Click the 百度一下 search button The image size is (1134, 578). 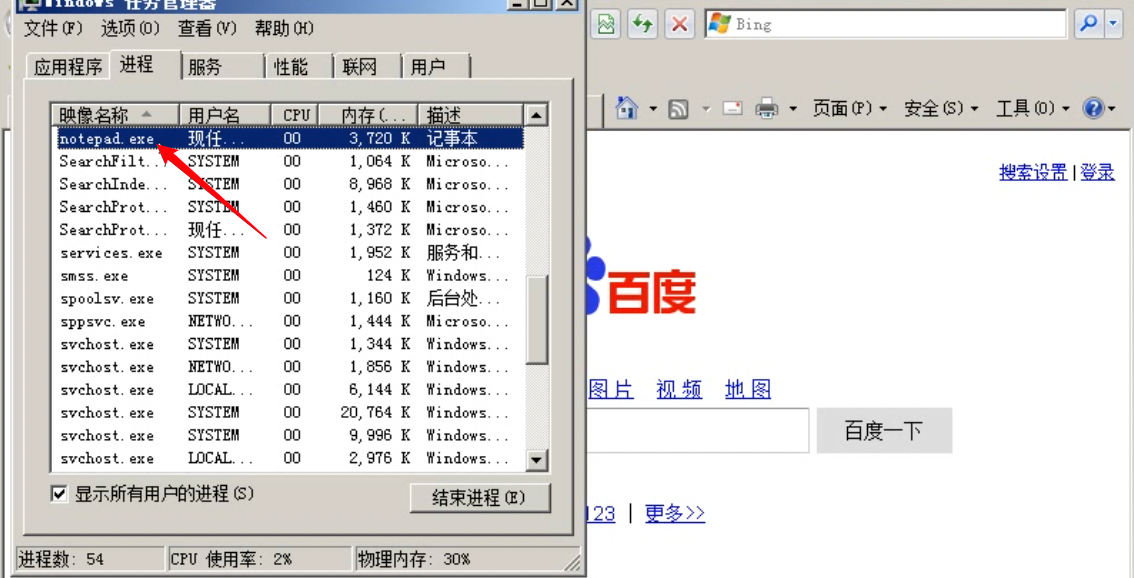coord(884,430)
